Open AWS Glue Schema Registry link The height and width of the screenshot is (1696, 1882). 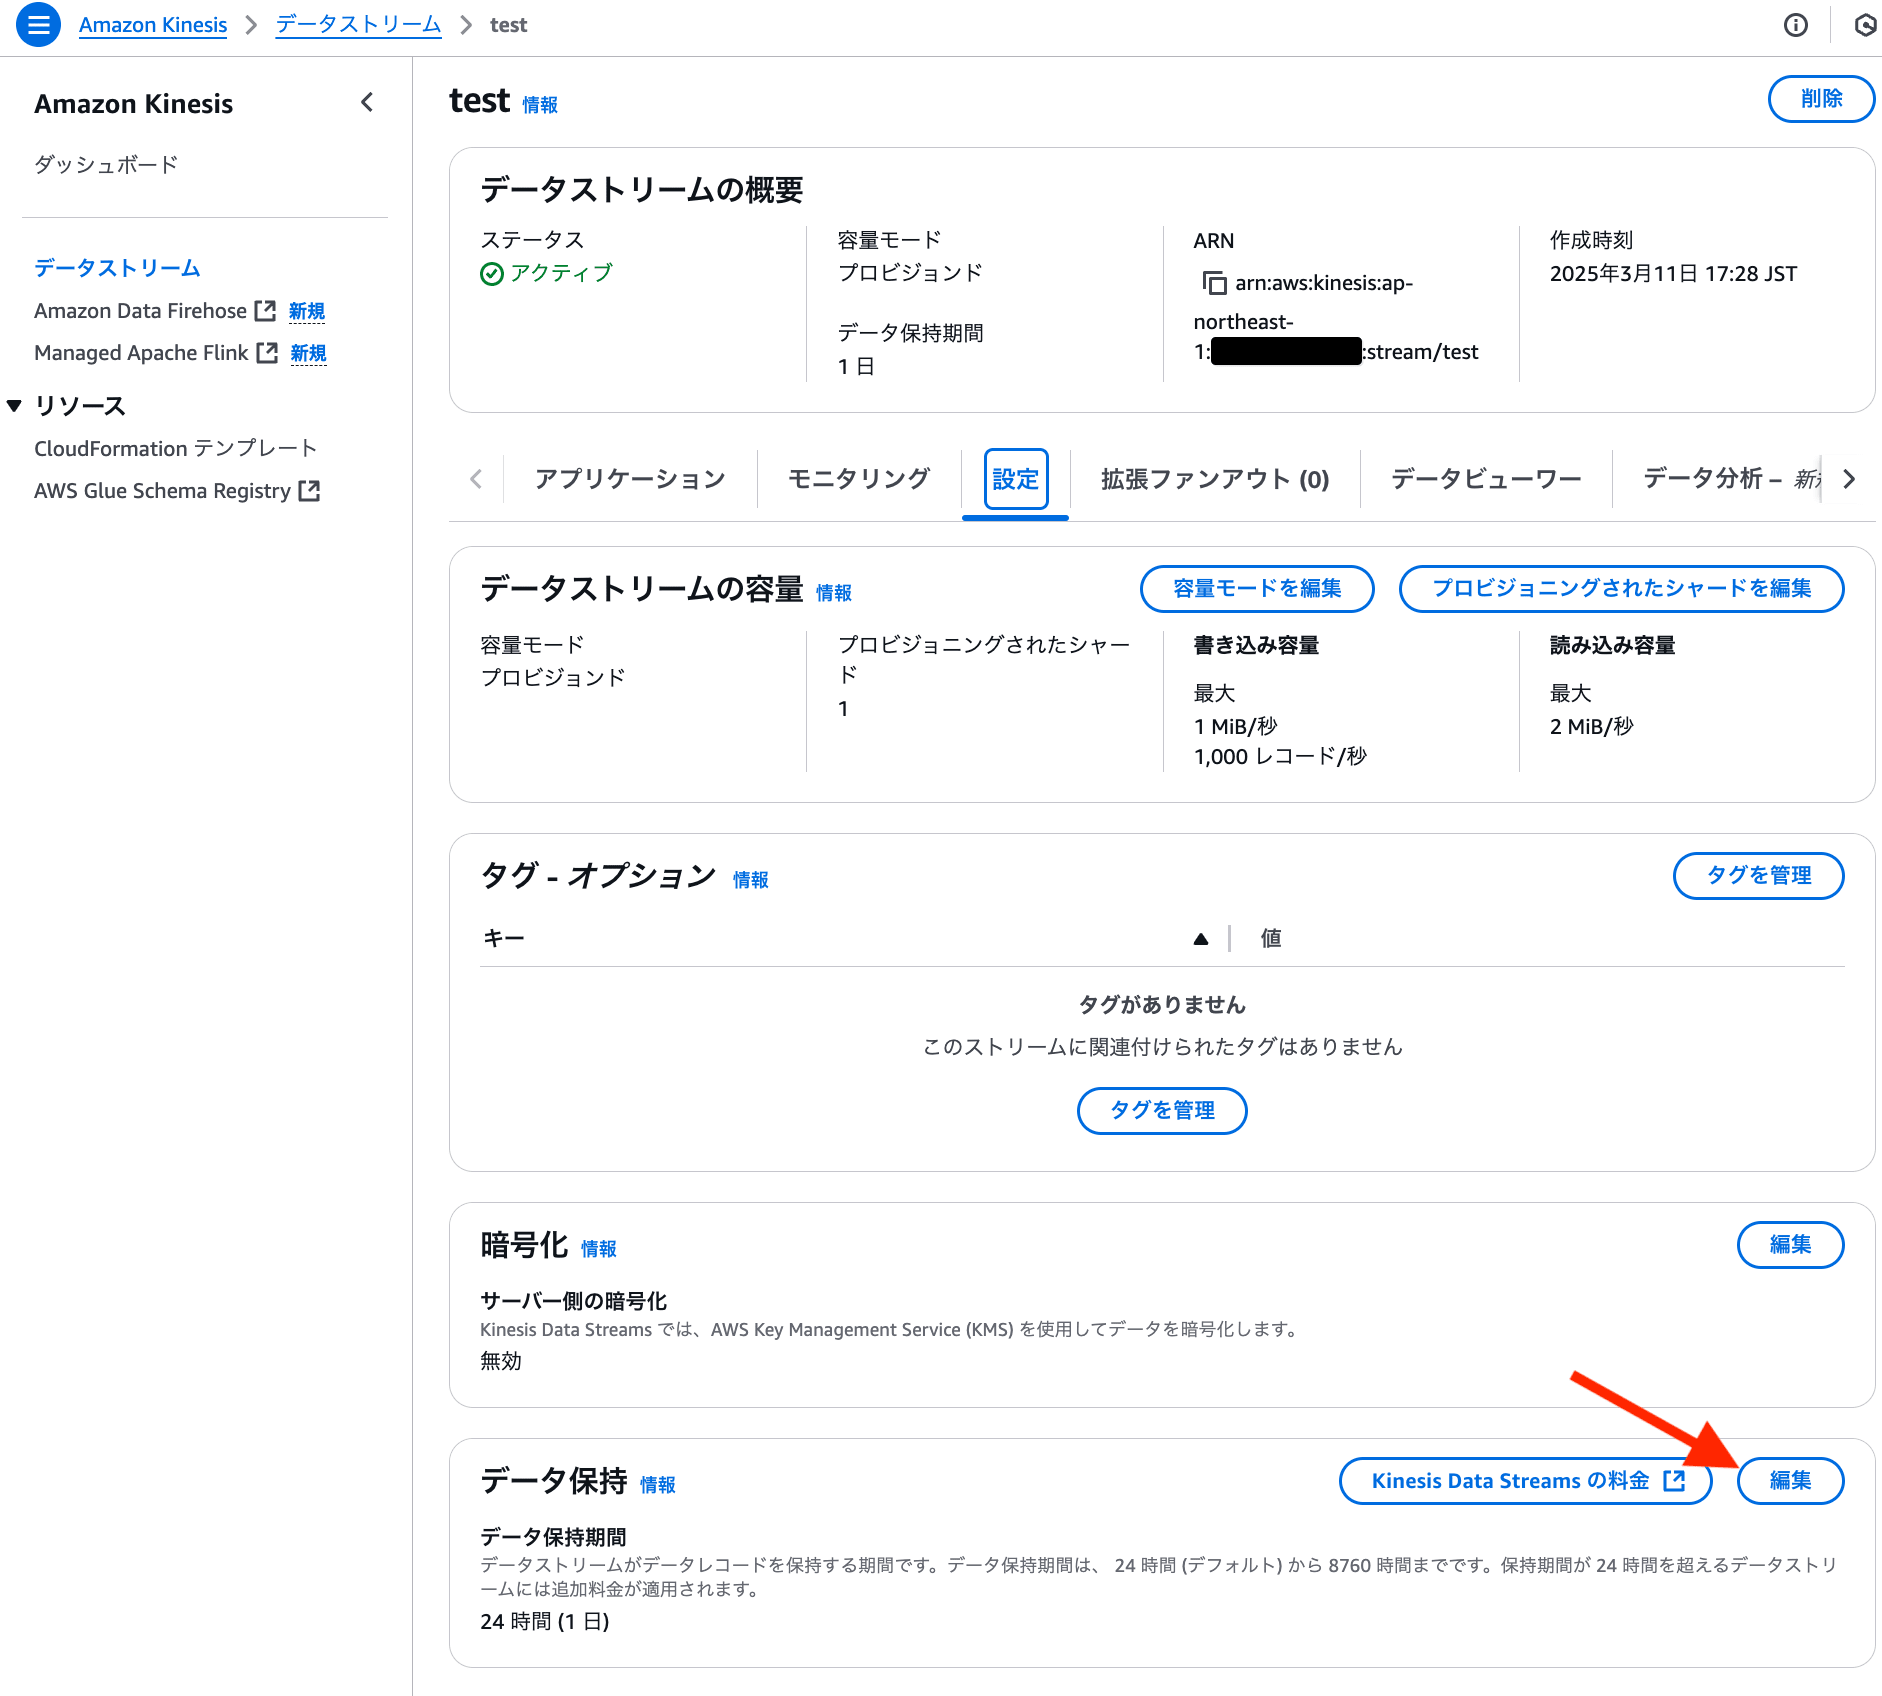coord(162,491)
